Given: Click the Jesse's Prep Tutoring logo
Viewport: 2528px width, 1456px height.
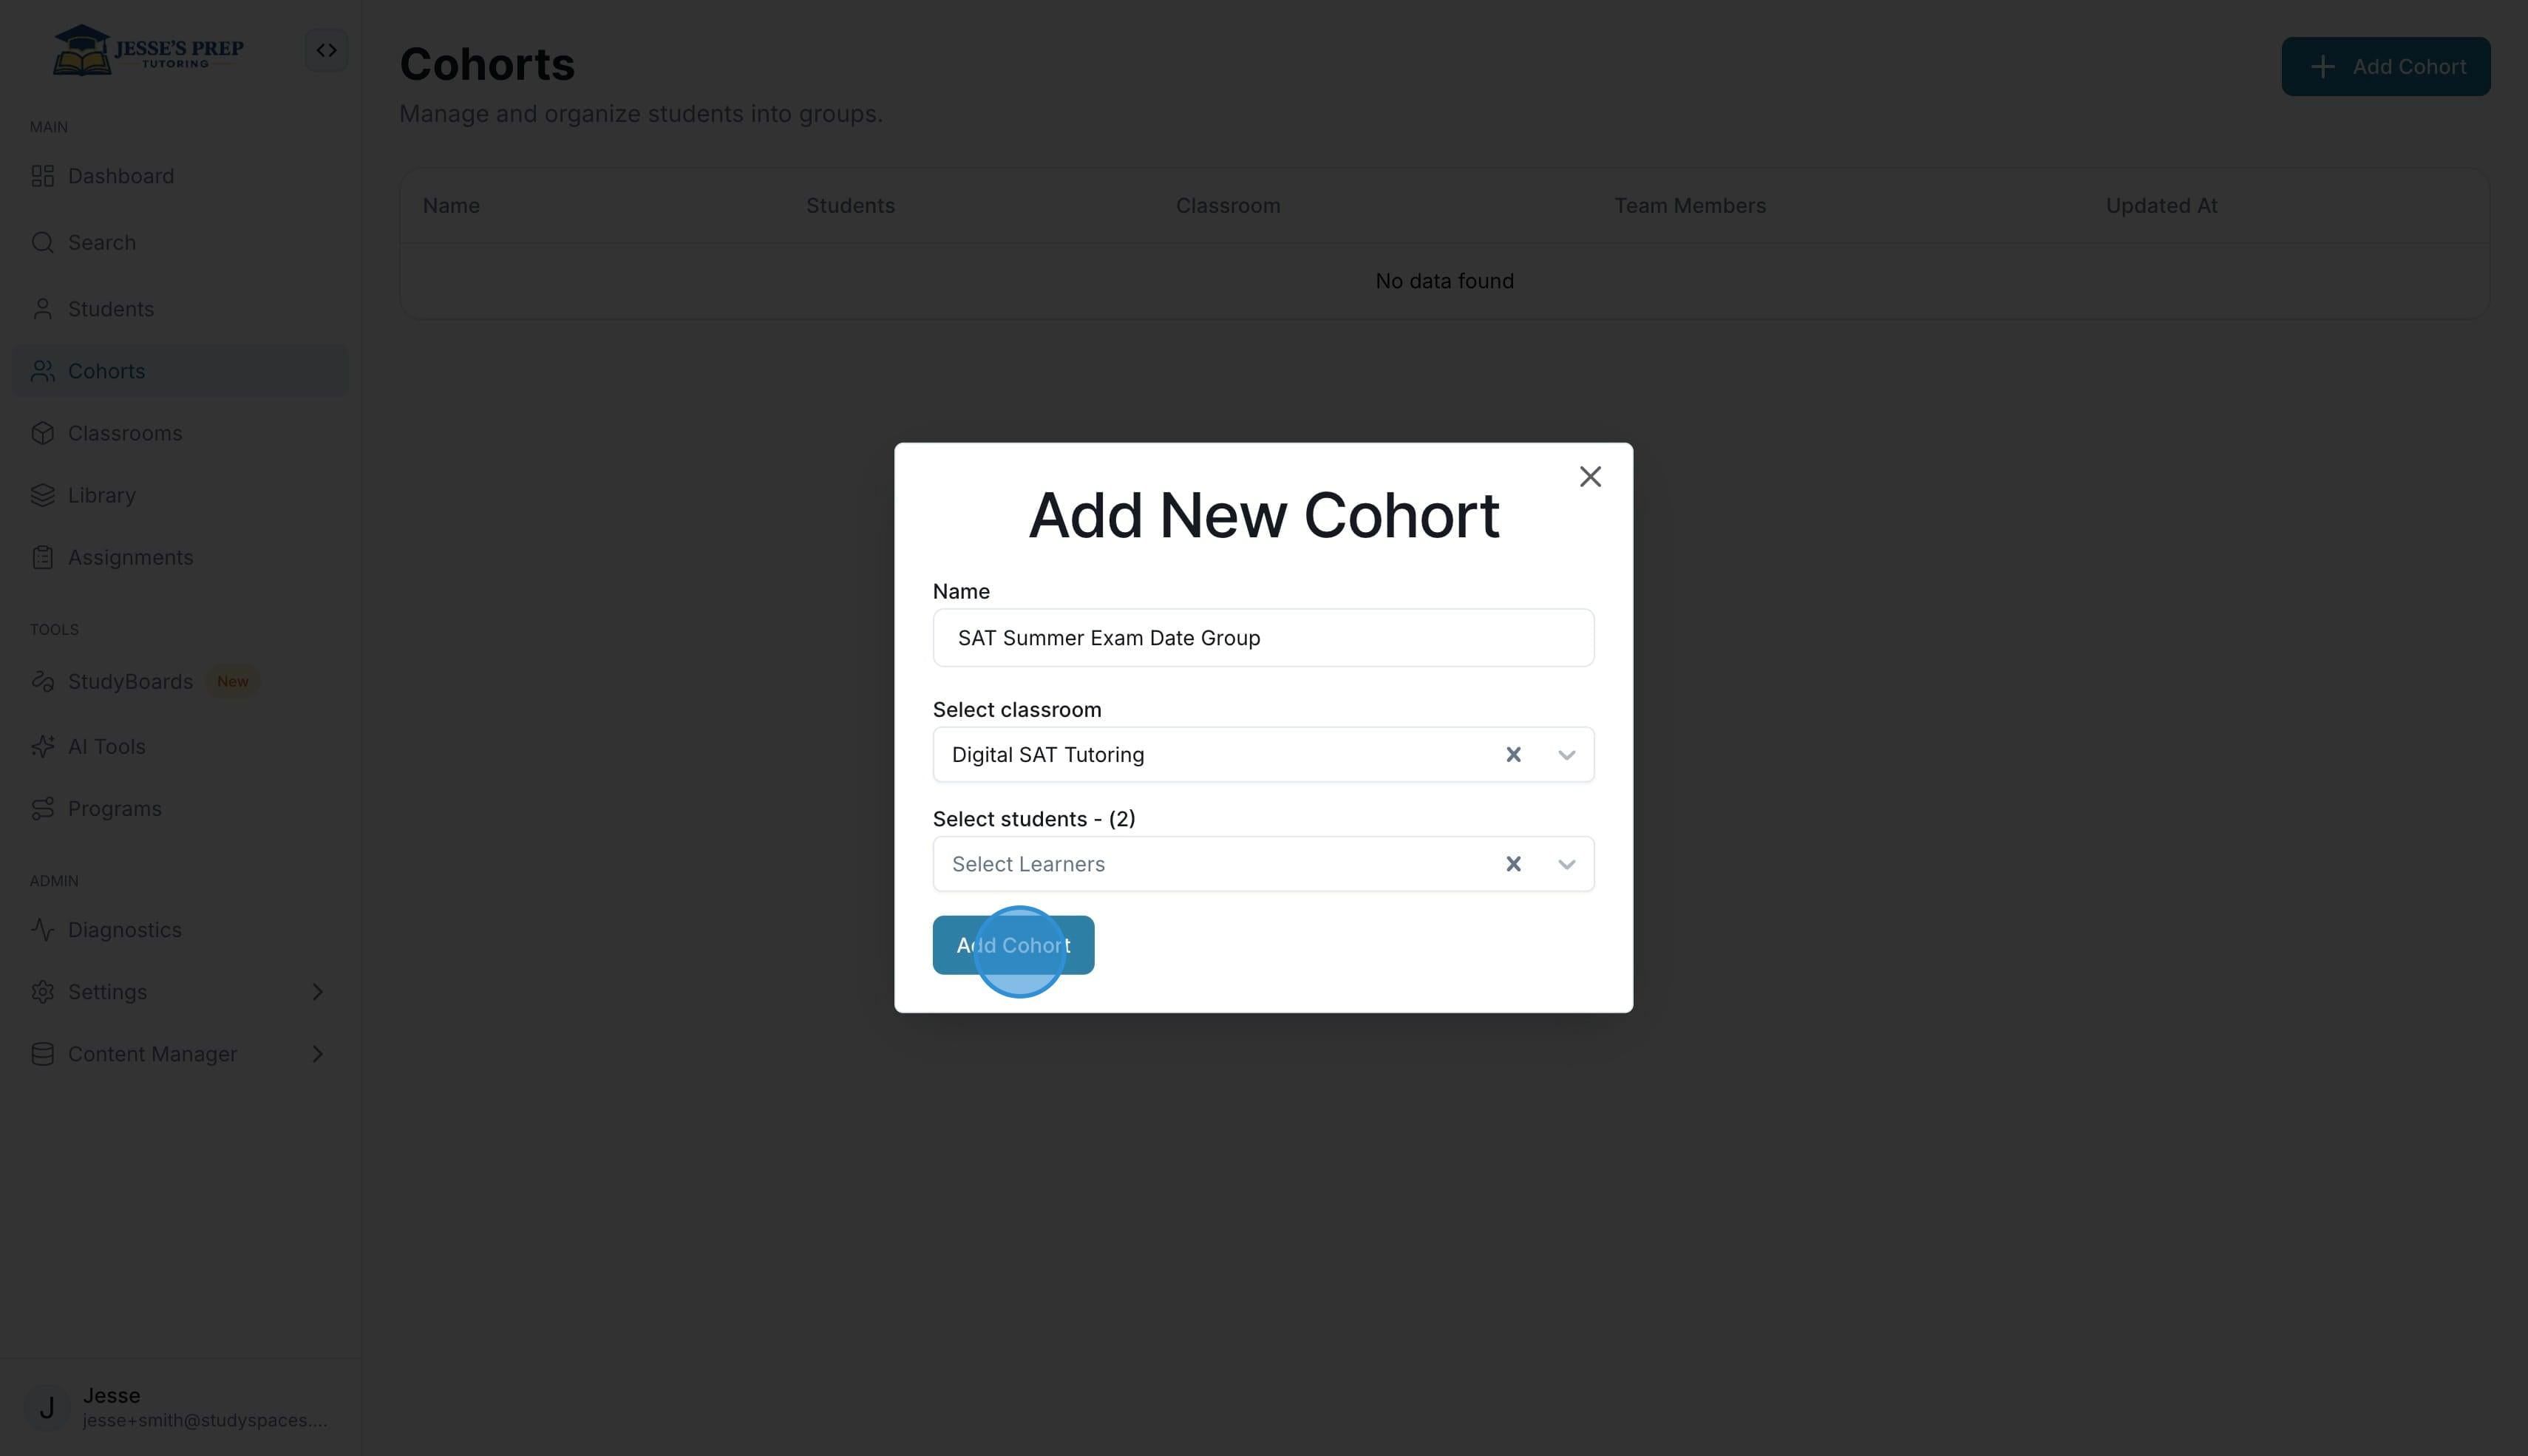Looking at the screenshot, I should [x=148, y=50].
